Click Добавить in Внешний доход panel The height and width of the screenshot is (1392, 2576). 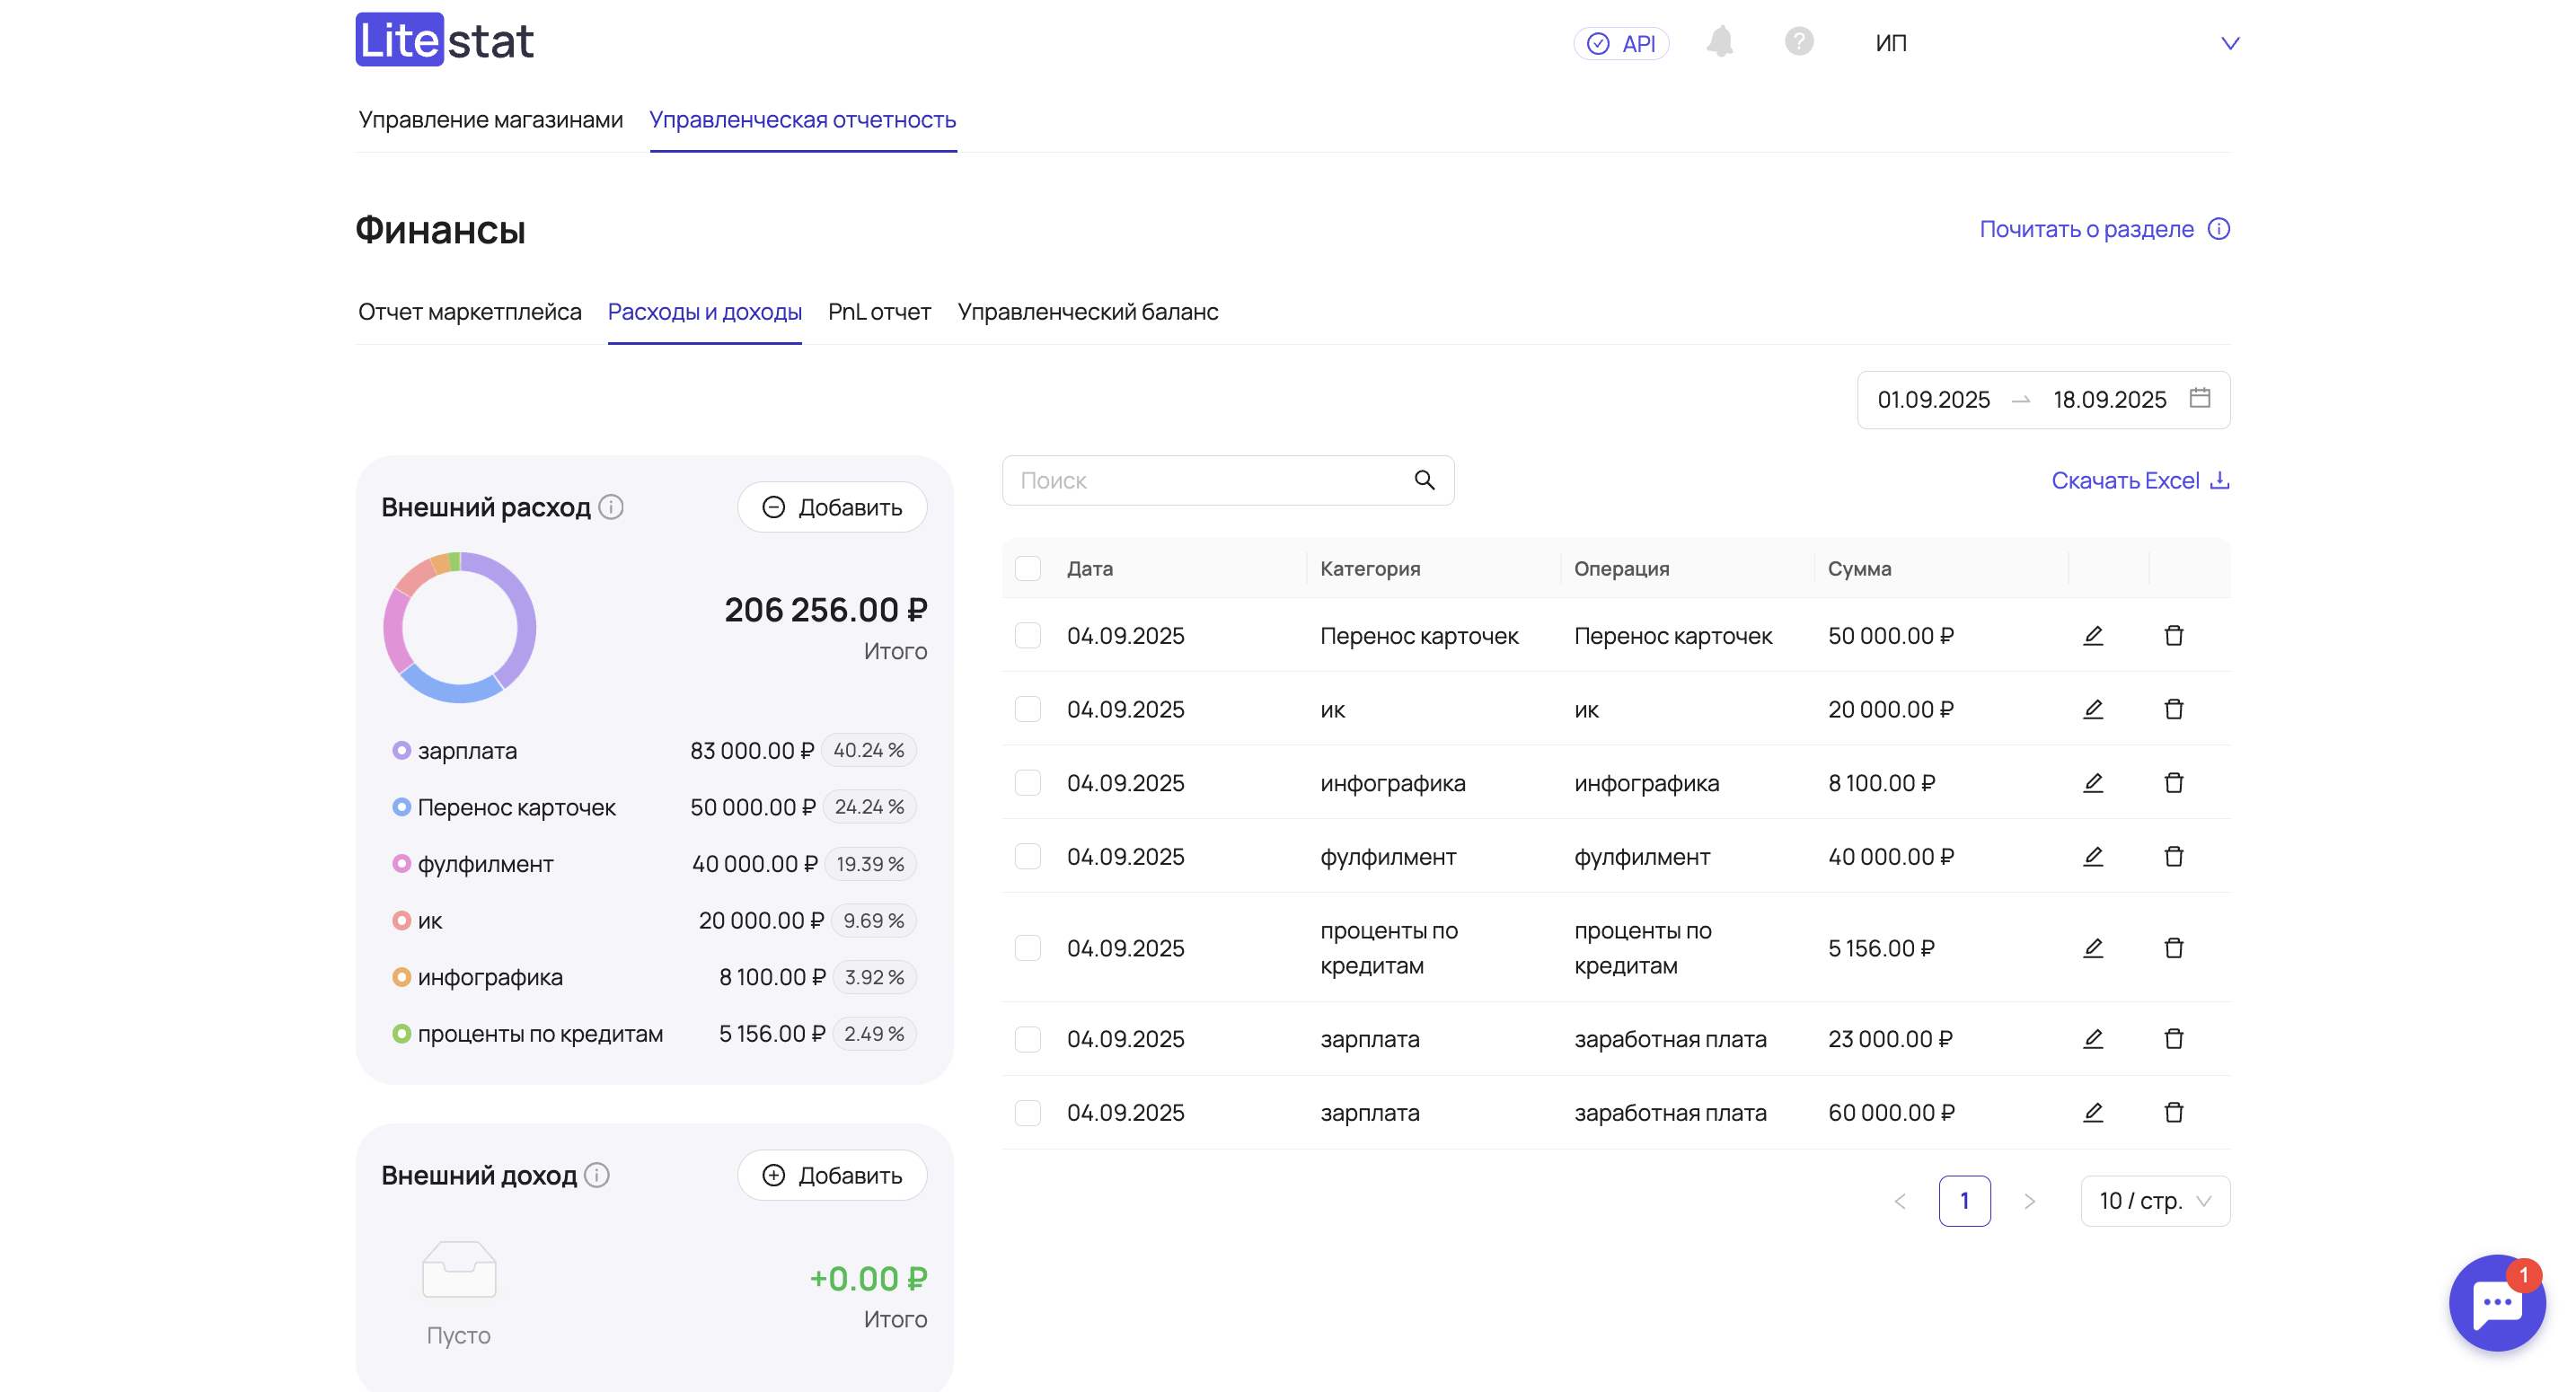coord(832,1176)
